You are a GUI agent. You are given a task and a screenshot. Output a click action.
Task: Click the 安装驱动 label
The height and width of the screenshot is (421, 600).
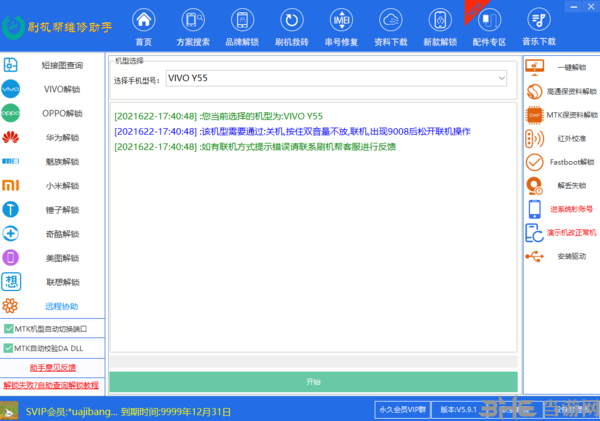(572, 256)
